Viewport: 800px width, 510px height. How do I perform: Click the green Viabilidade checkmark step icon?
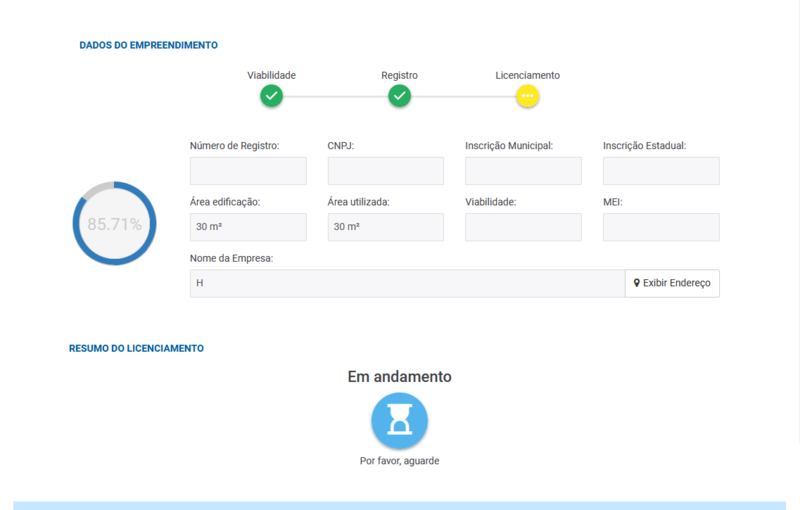[271, 96]
